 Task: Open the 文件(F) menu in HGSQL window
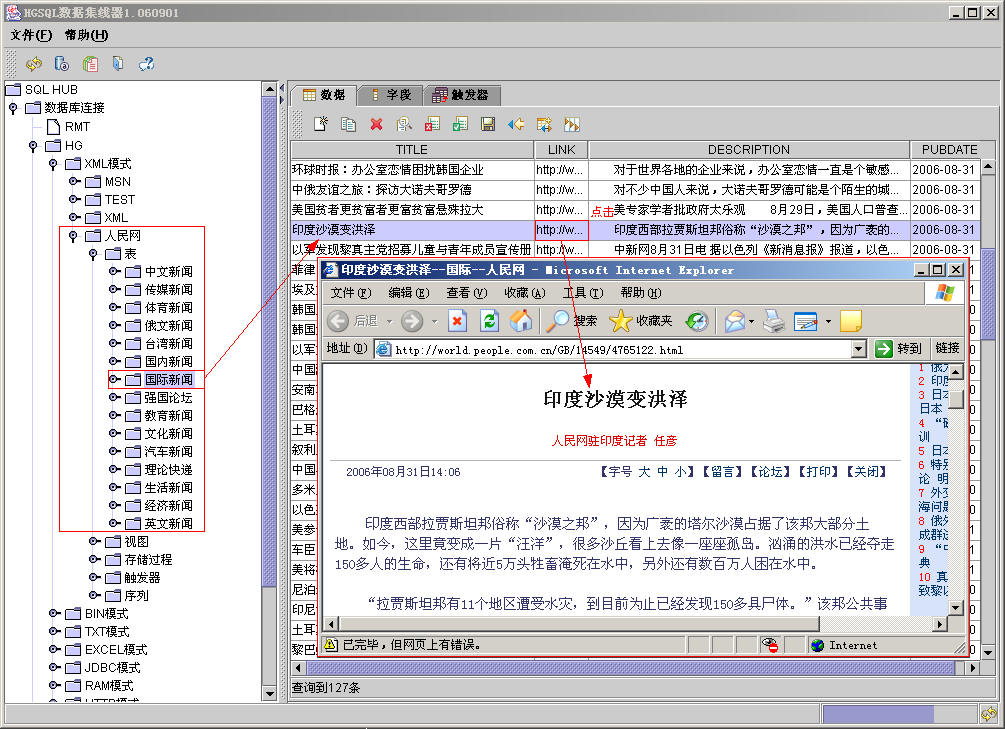click(x=31, y=35)
